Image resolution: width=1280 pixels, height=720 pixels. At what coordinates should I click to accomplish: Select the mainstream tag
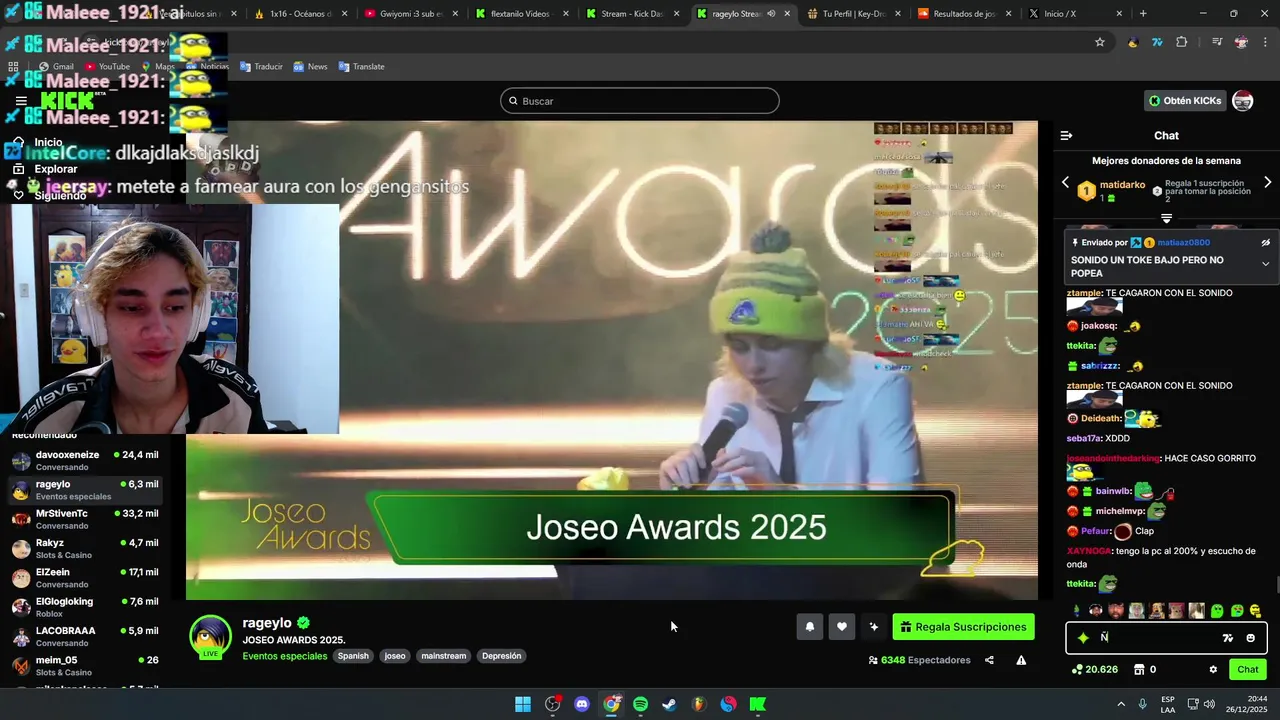tap(444, 656)
